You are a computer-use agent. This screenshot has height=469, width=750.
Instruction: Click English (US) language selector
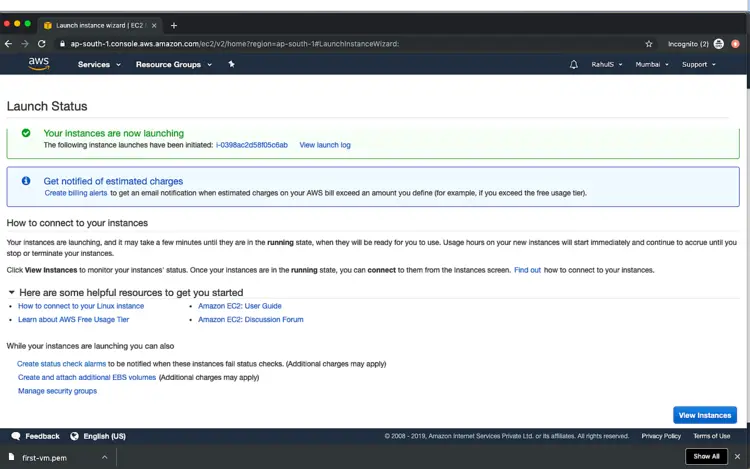point(104,436)
